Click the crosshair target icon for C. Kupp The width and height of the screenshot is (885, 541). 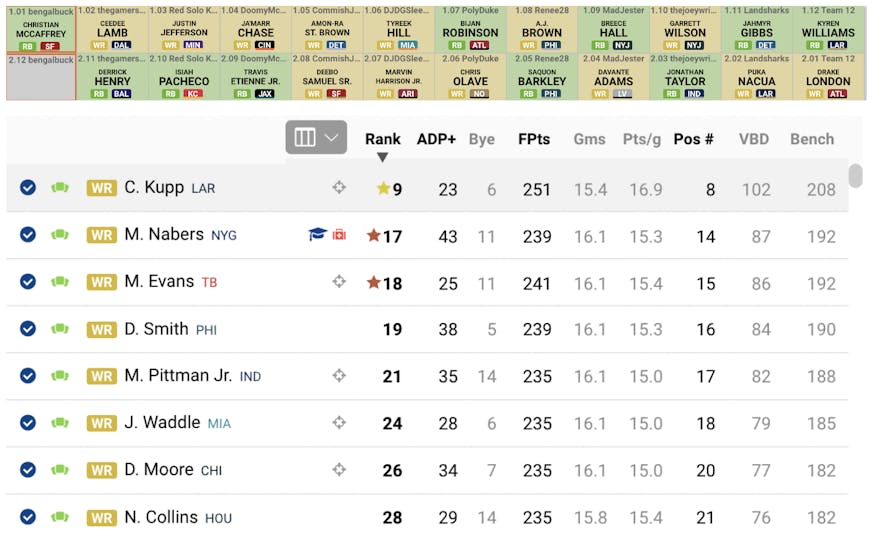tap(339, 187)
